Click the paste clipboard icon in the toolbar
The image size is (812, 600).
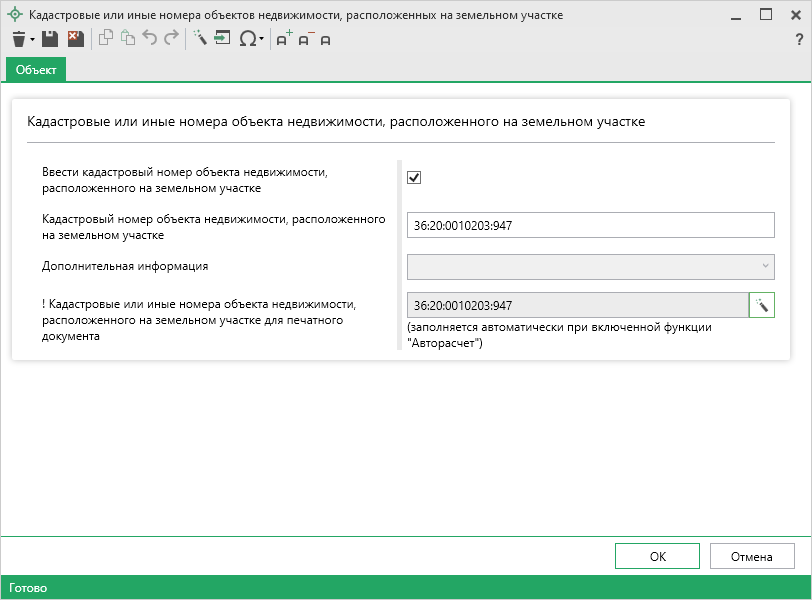(x=127, y=39)
